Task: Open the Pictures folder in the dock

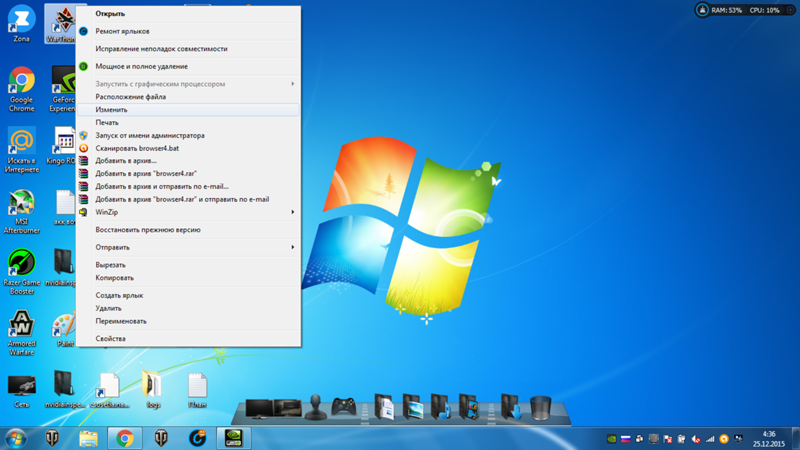Action: [412, 407]
